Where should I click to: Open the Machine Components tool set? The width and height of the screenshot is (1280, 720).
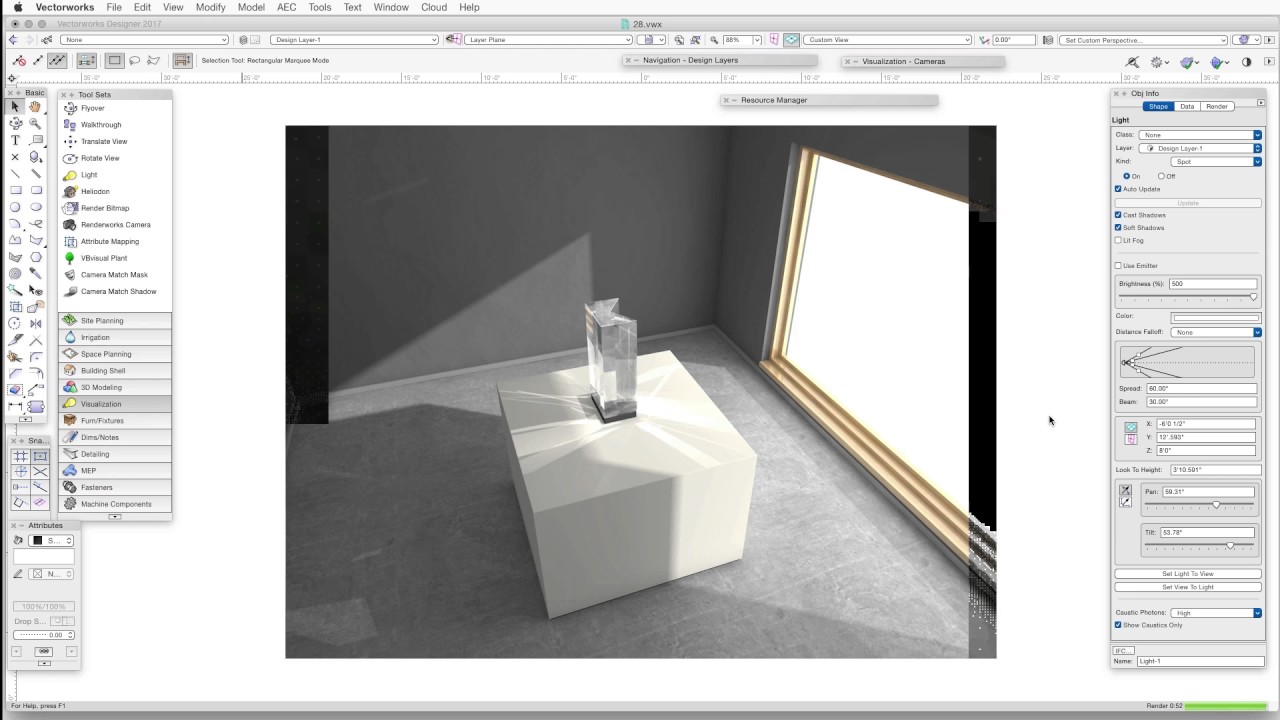115,504
